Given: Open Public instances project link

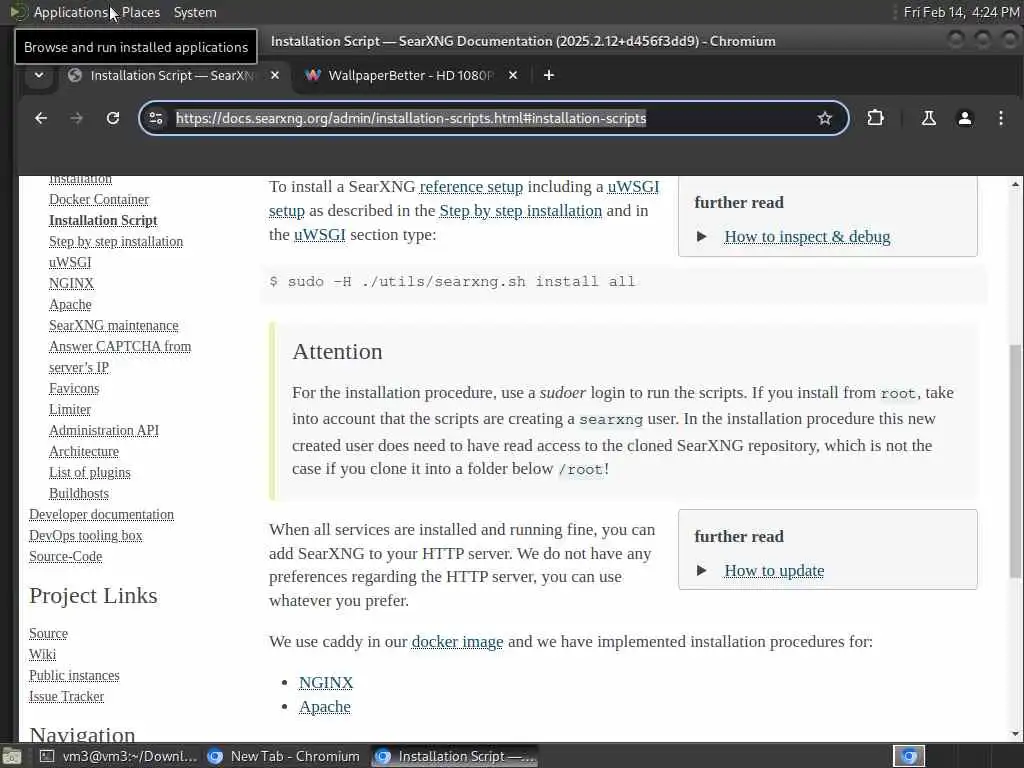Looking at the screenshot, I should point(74,675).
